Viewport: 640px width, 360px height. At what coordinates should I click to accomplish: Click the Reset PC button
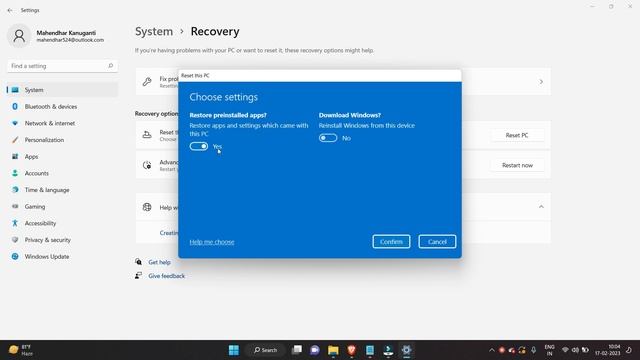tap(517, 135)
